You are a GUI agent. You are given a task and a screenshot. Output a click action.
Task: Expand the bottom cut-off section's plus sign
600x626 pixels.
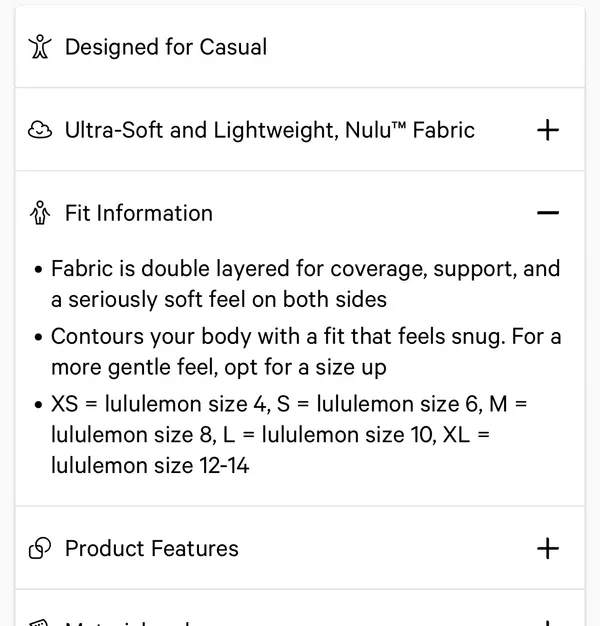coord(548,623)
